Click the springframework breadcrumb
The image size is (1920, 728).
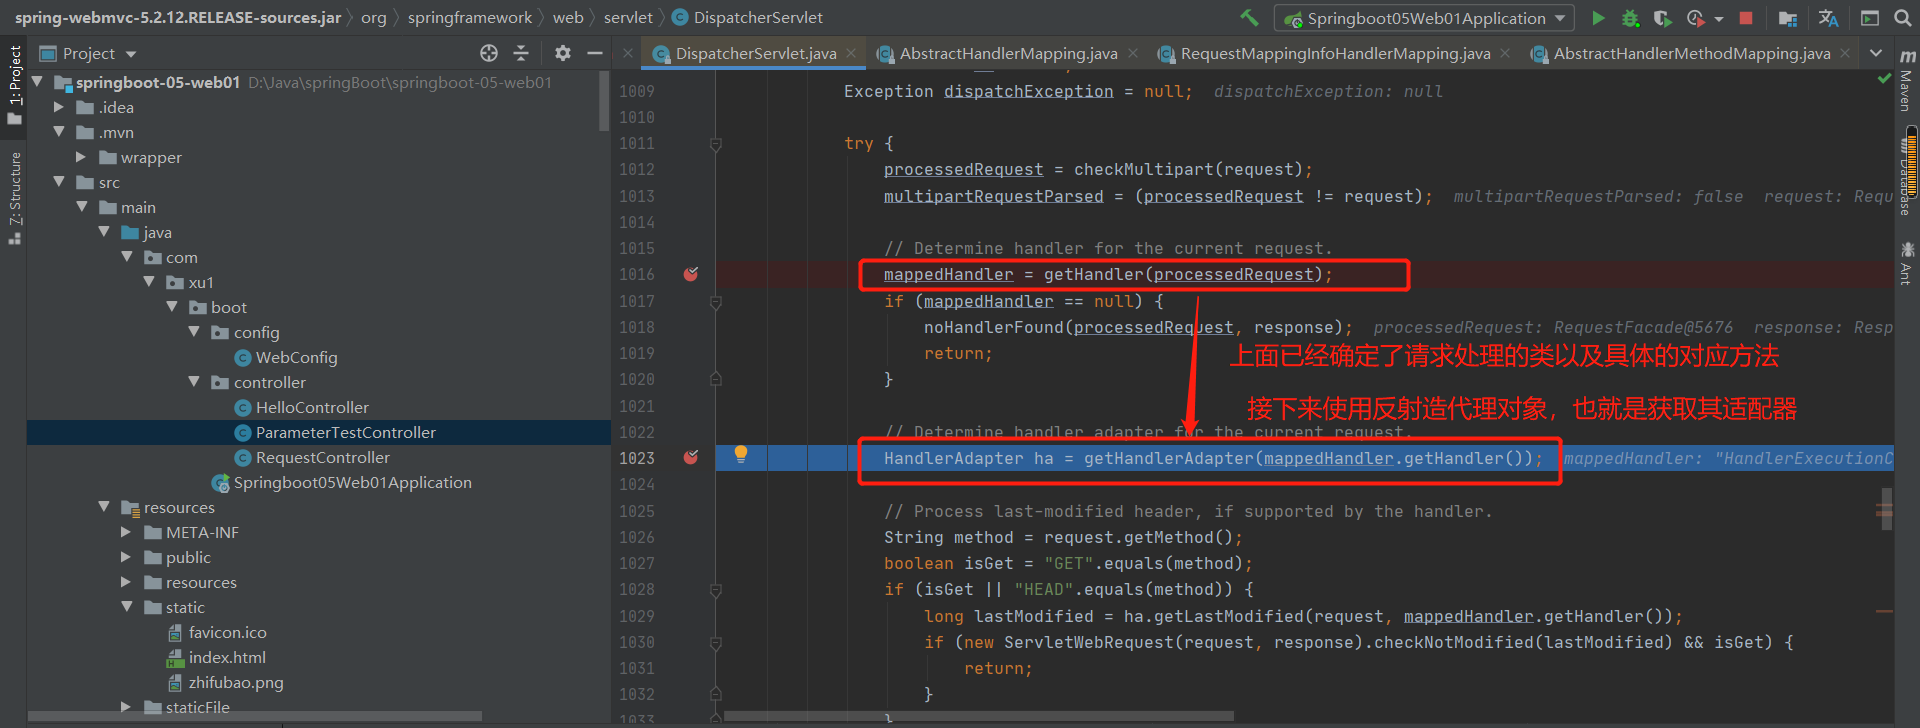pos(470,17)
